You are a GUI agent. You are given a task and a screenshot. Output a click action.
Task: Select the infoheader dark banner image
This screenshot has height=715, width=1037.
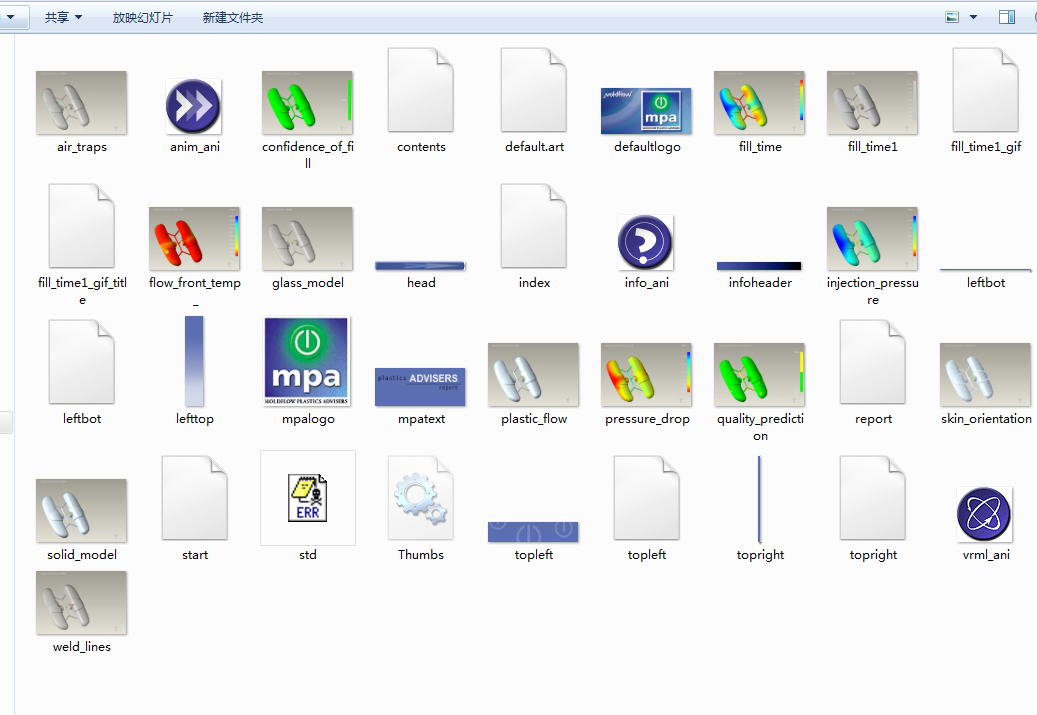[759, 266]
